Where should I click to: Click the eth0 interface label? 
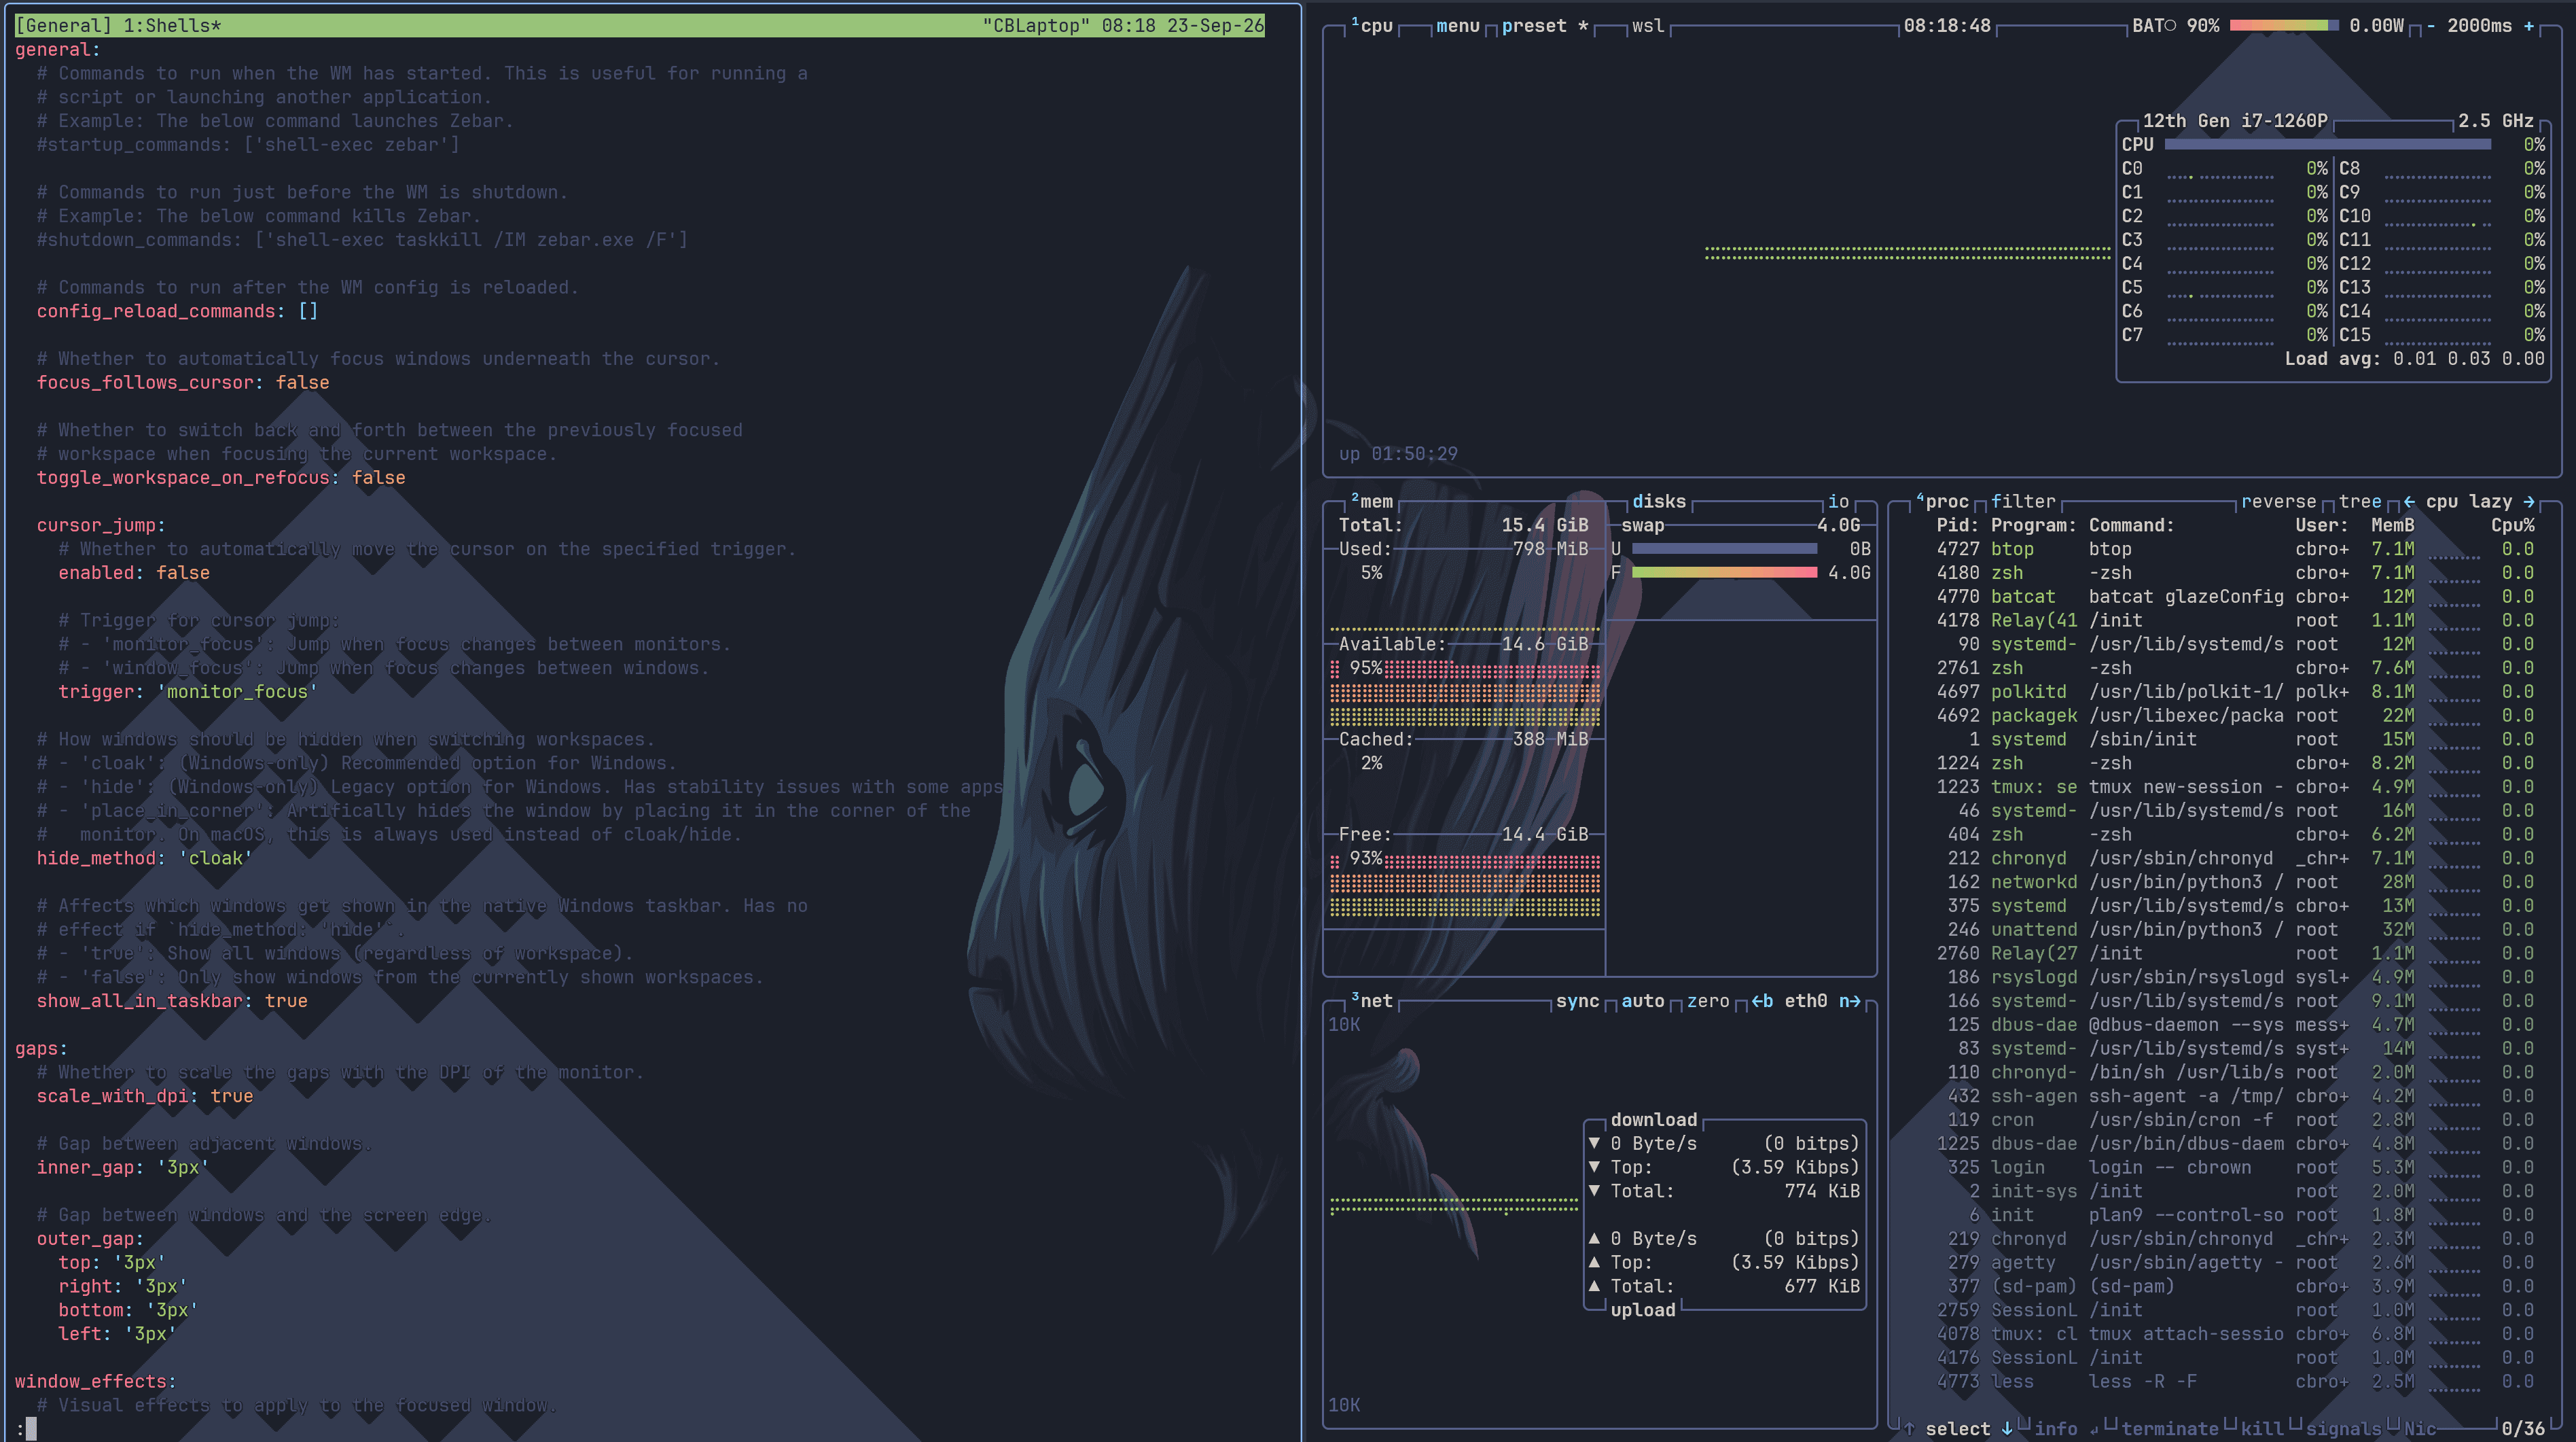[x=1806, y=1000]
